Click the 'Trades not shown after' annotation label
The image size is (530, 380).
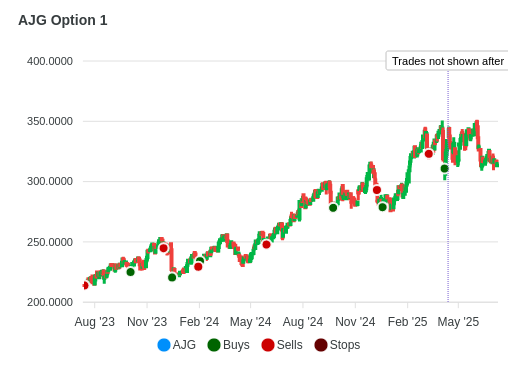click(x=448, y=61)
